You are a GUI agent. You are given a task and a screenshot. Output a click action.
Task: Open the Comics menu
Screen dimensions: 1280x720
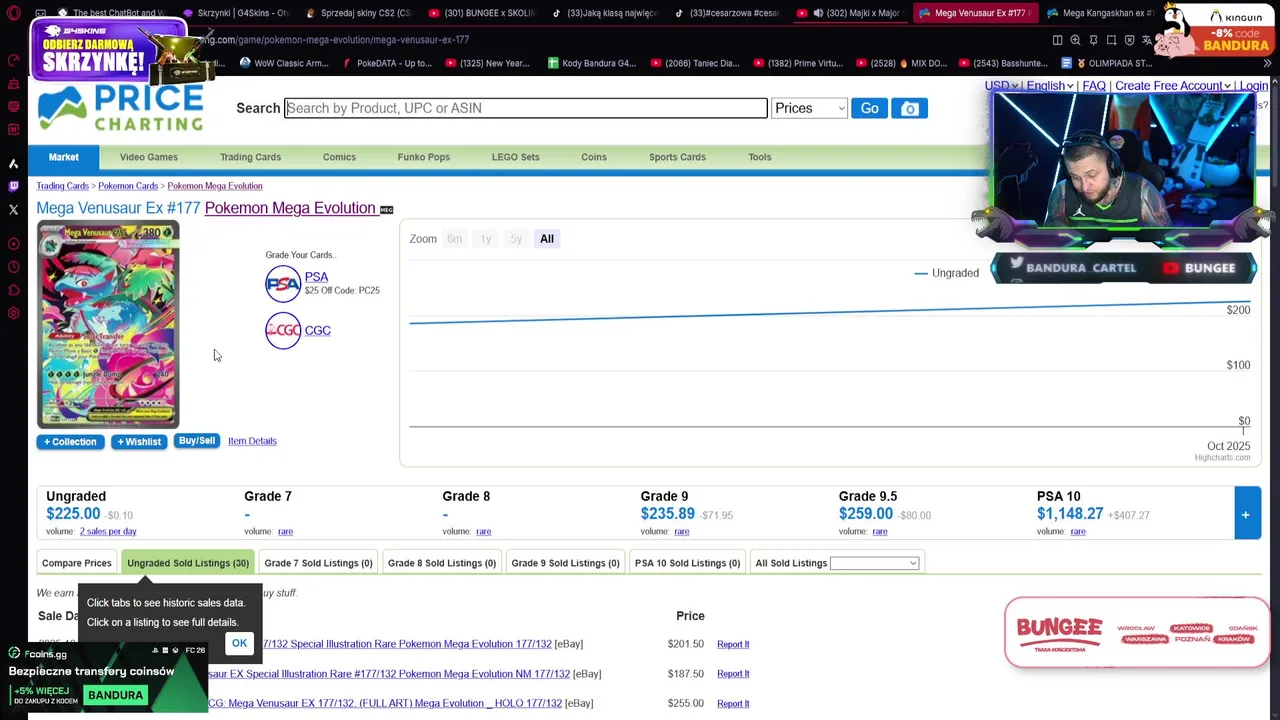point(339,157)
